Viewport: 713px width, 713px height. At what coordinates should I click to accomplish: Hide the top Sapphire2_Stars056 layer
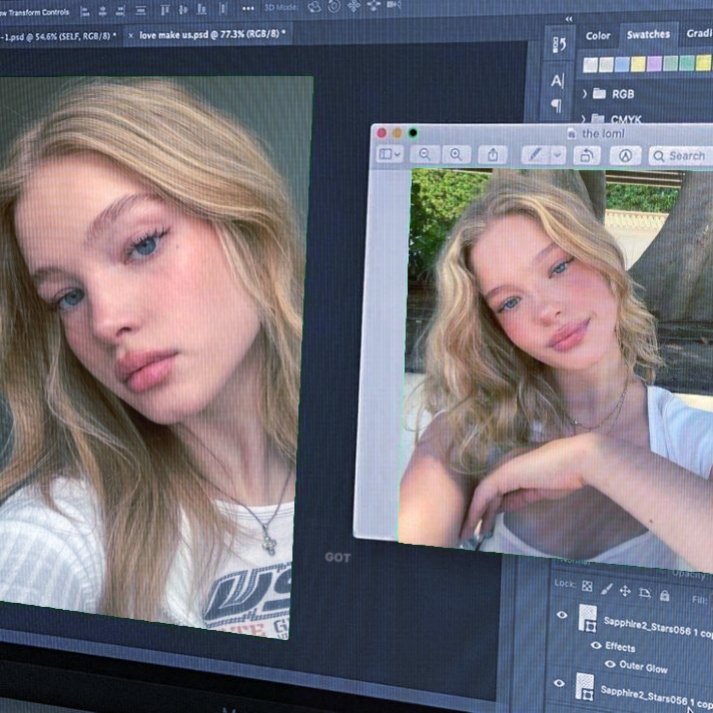(561, 616)
